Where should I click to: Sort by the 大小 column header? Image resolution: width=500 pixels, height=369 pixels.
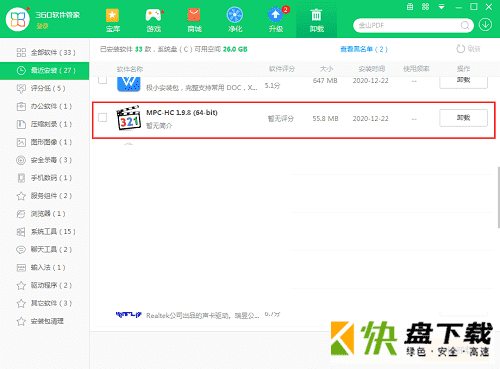point(326,69)
